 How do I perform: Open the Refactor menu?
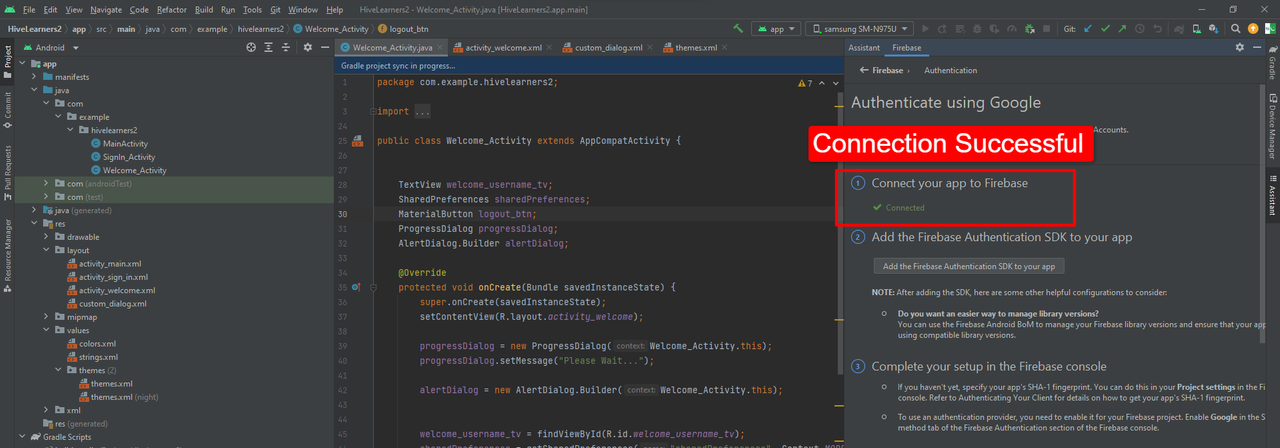coord(171,9)
